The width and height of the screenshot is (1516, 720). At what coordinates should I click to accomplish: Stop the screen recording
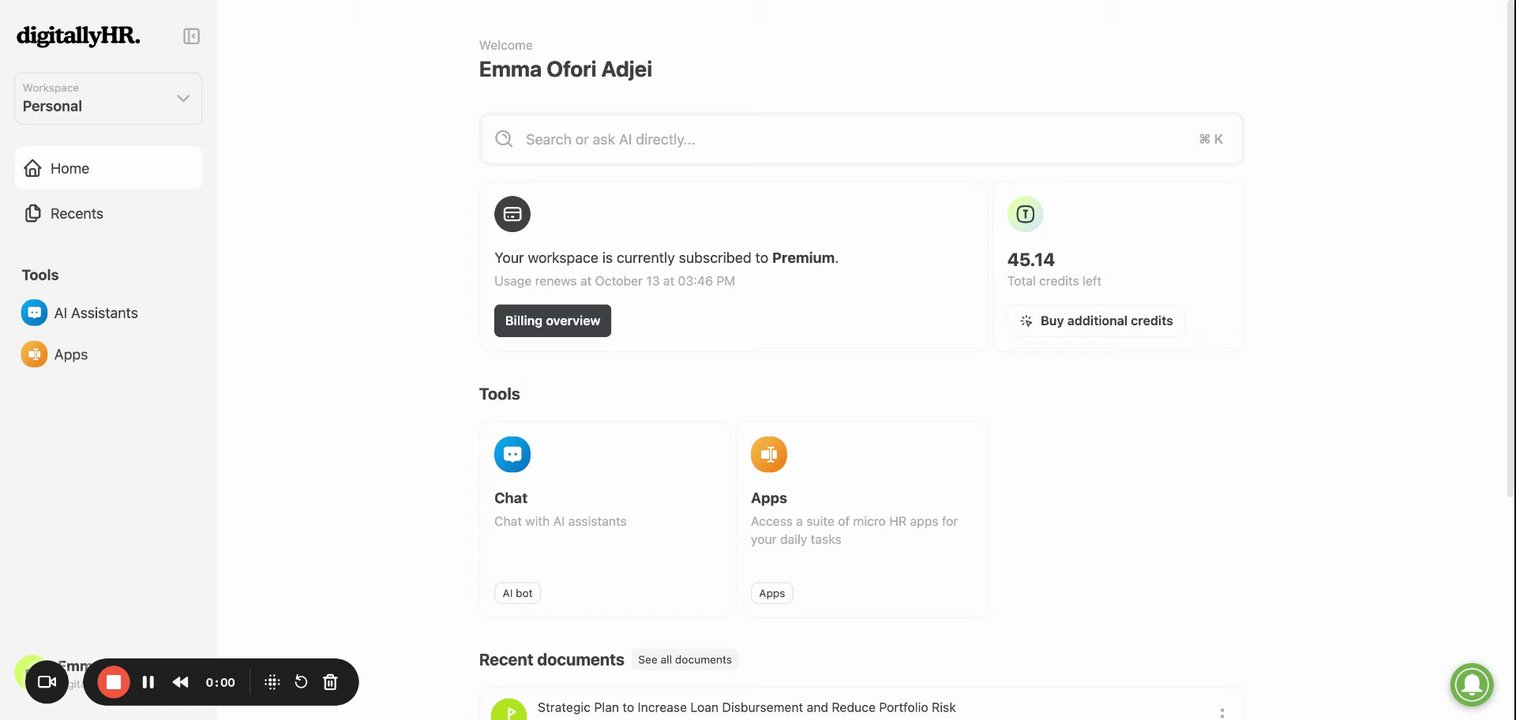(x=114, y=682)
